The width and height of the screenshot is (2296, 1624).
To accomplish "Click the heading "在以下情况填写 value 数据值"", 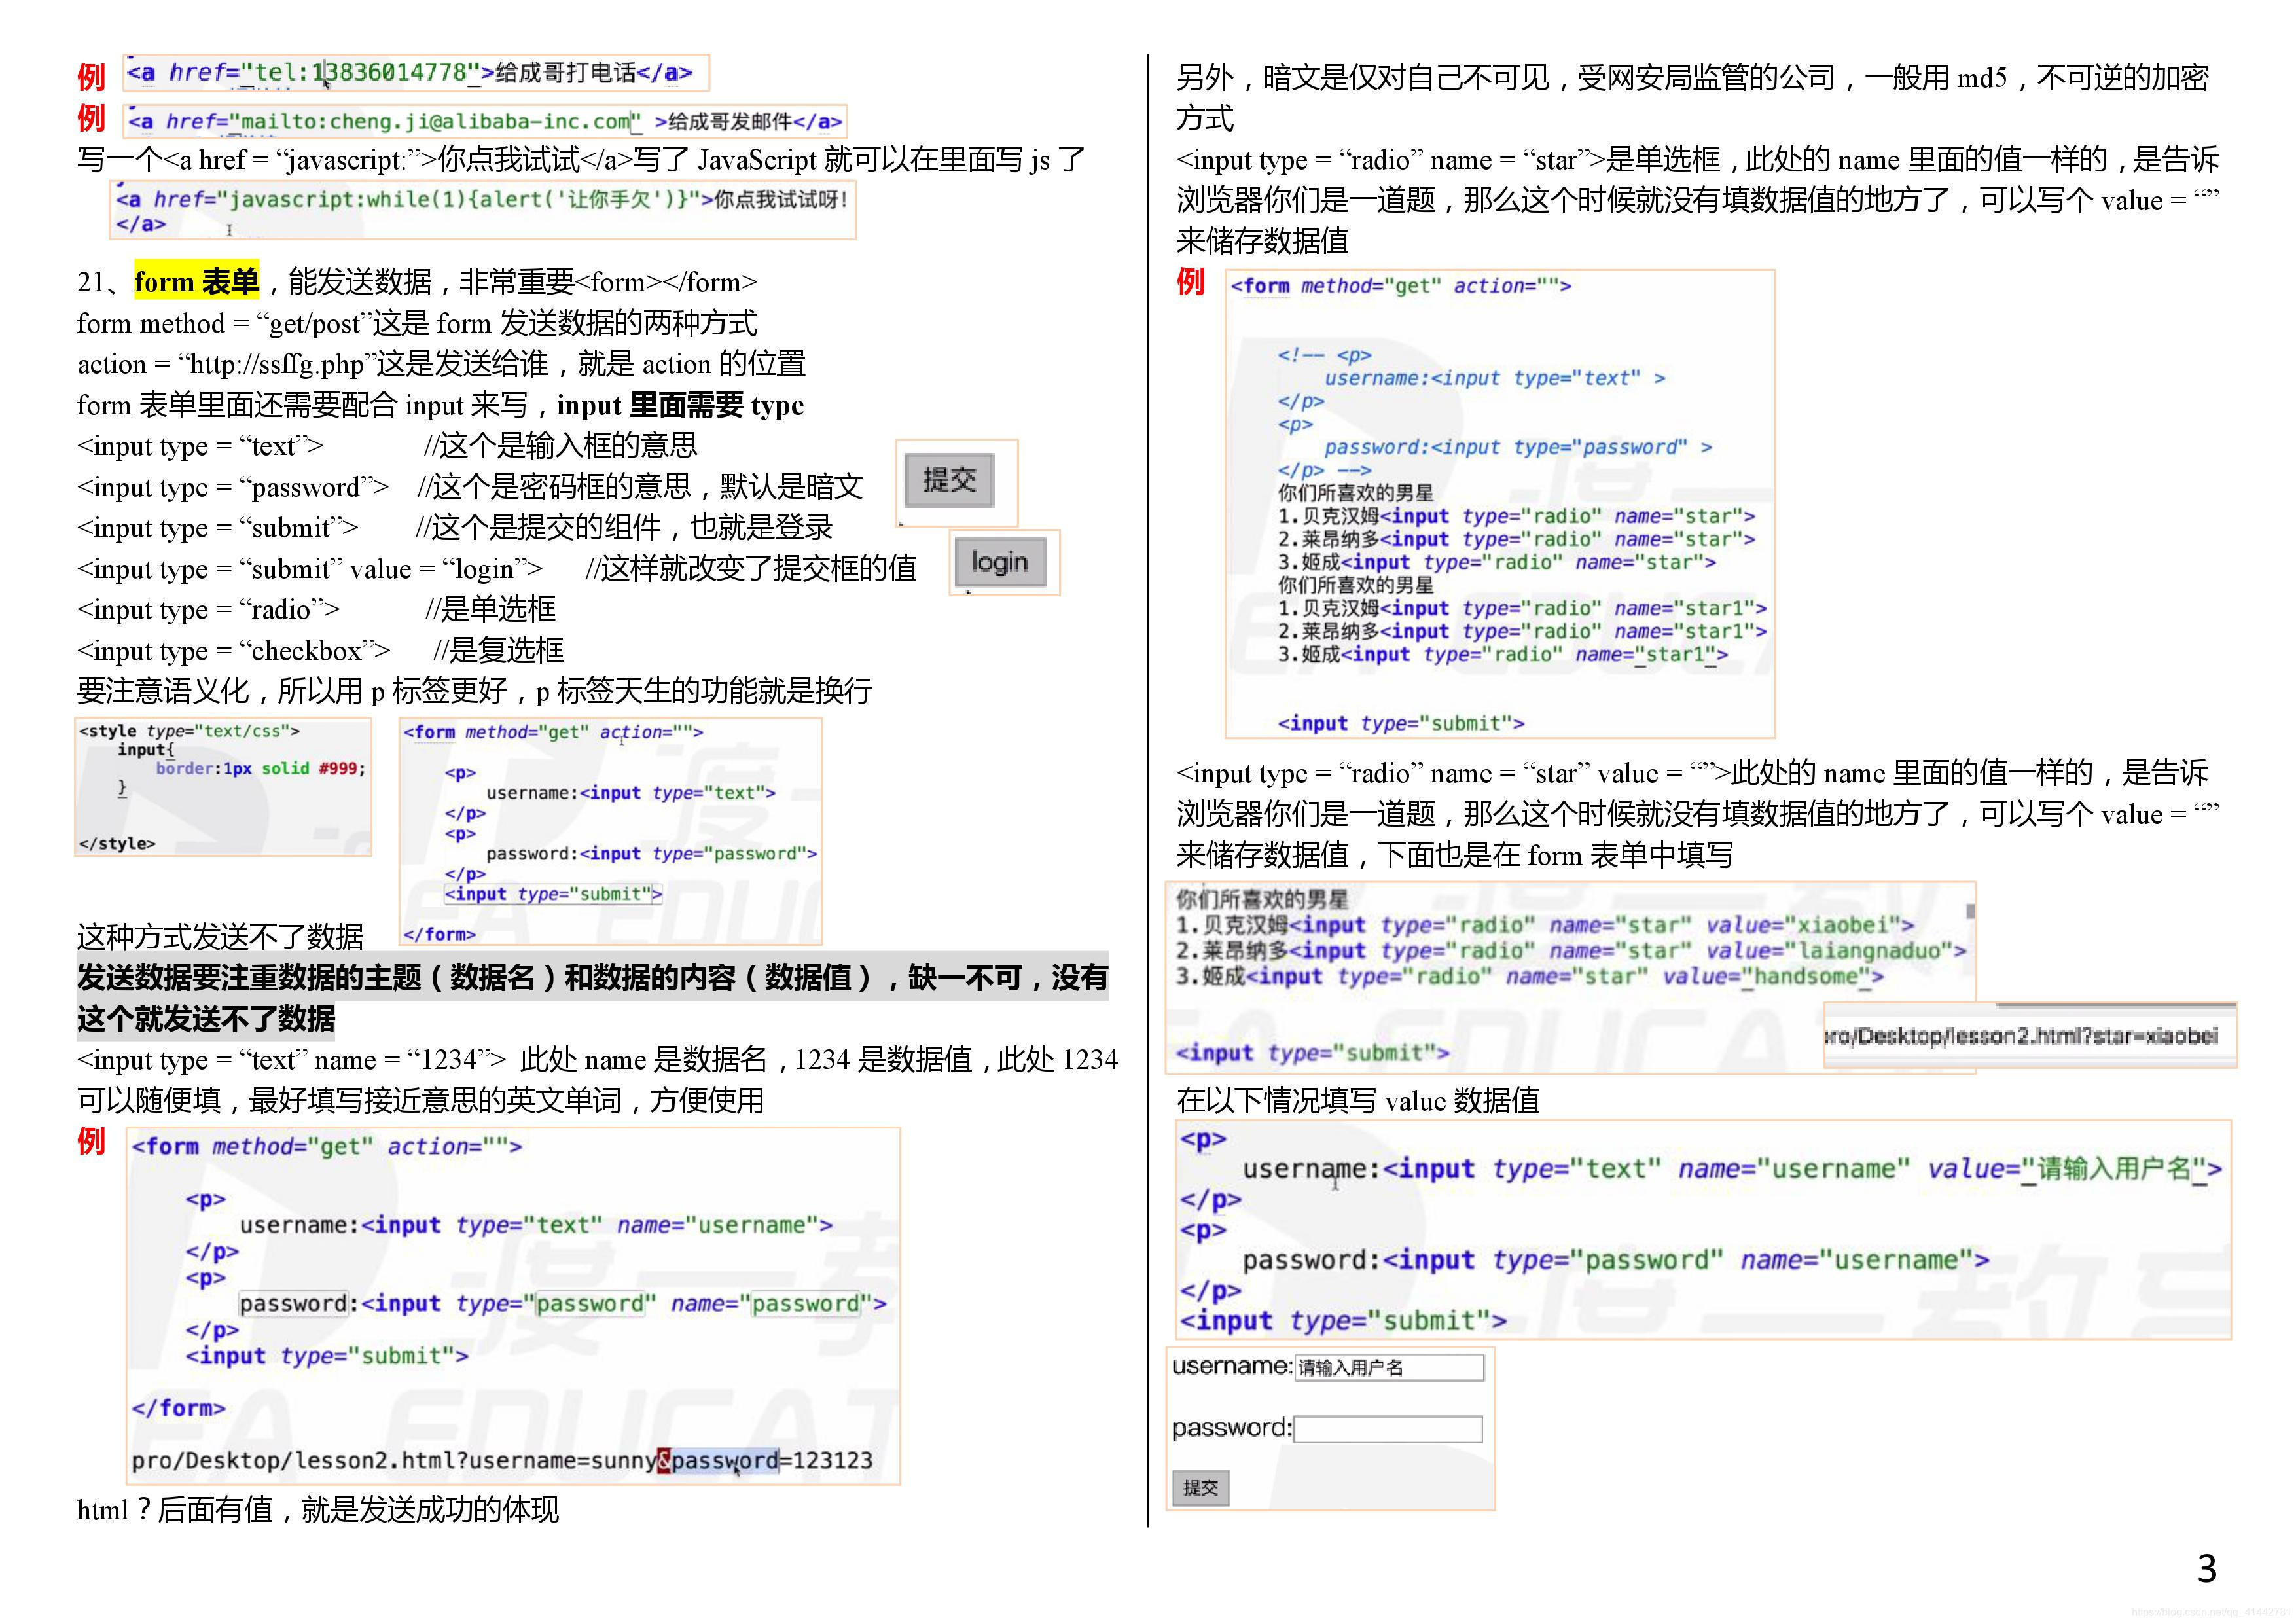I will (x=1357, y=1100).
